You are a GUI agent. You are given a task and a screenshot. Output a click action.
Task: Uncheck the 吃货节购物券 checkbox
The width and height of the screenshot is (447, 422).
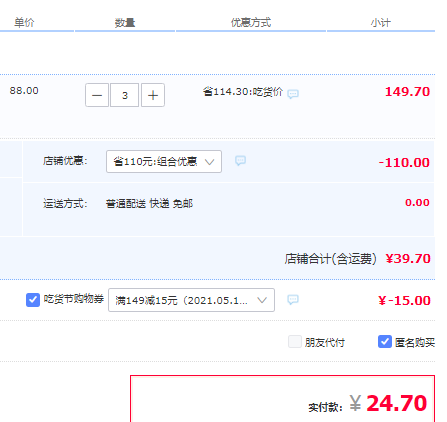point(33,300)
